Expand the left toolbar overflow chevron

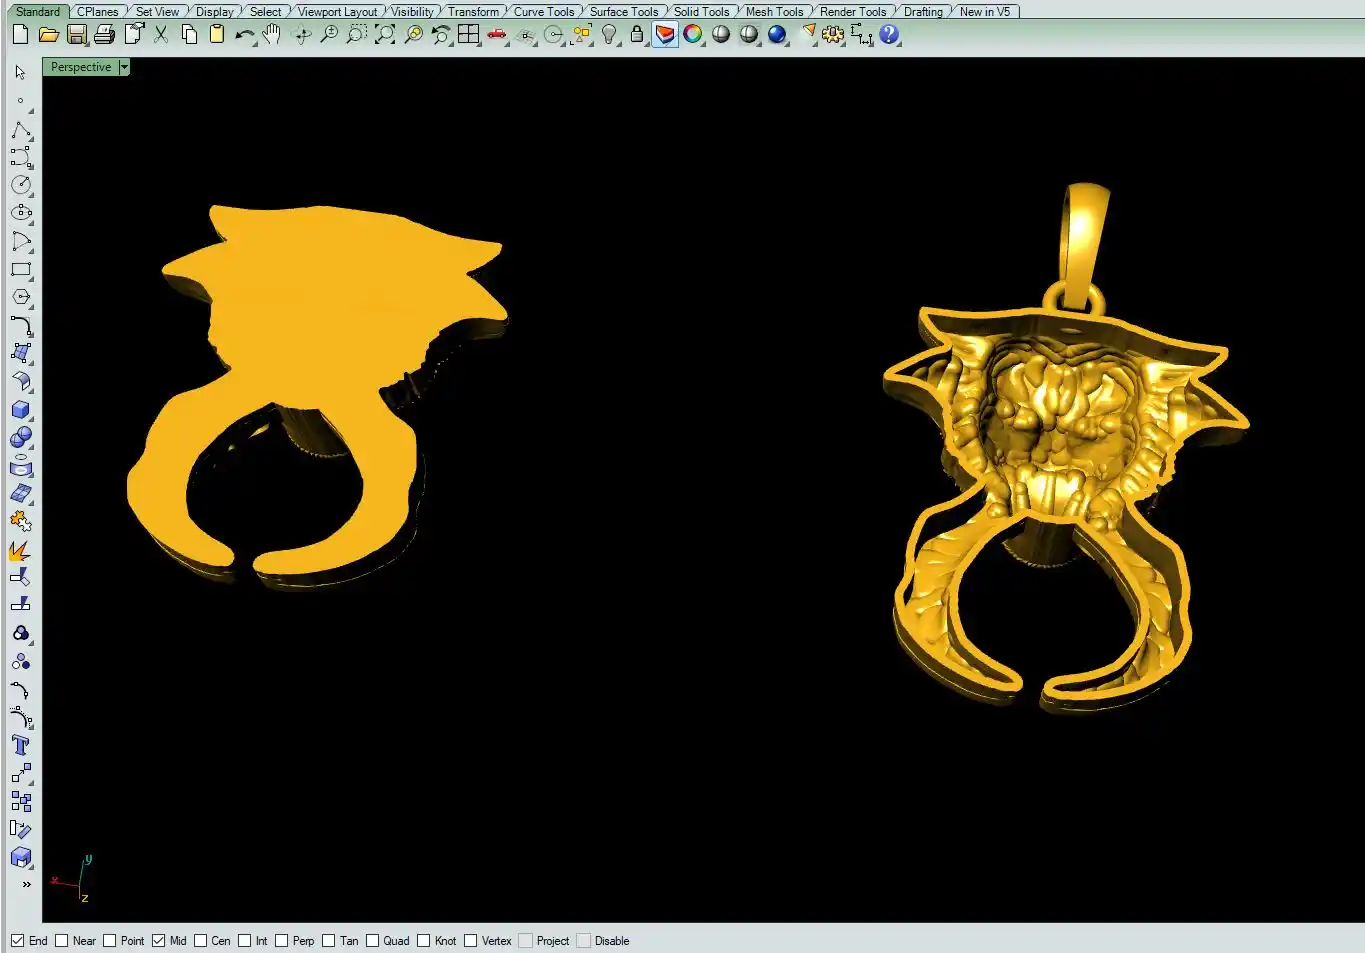pyautogui.click(x=26, y=884)
